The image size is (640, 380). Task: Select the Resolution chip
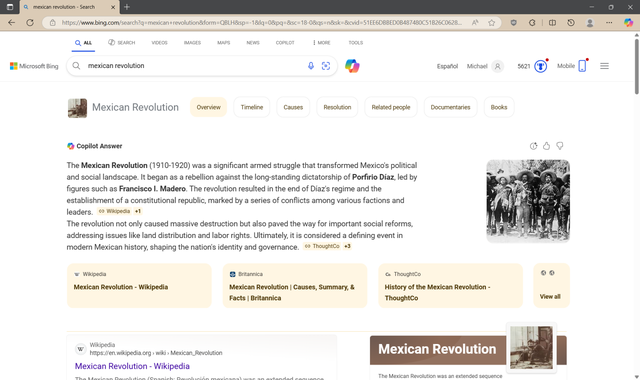pos(337,107)
